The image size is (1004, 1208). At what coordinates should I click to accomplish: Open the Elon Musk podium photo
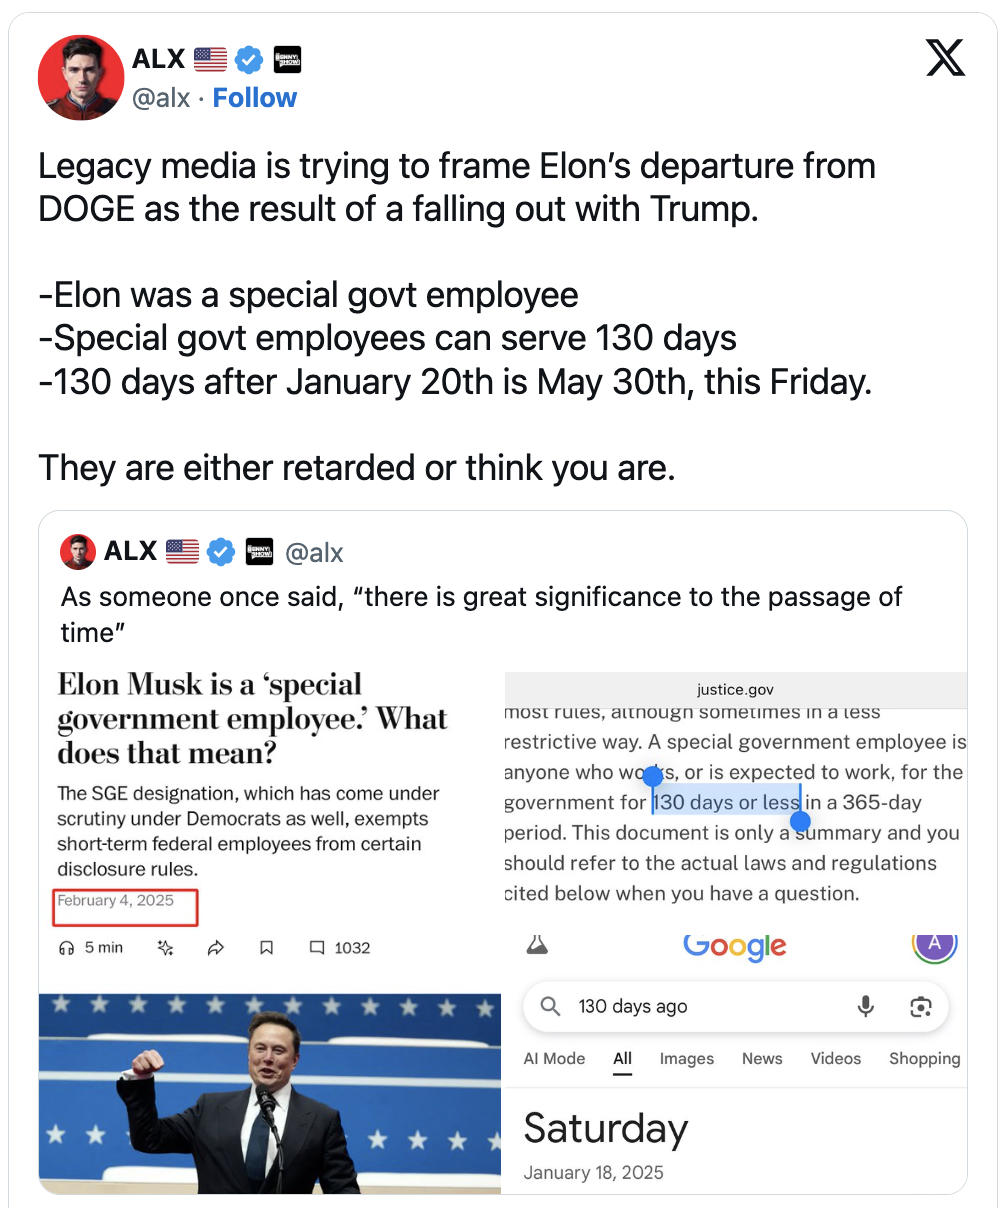point(270,1093)
